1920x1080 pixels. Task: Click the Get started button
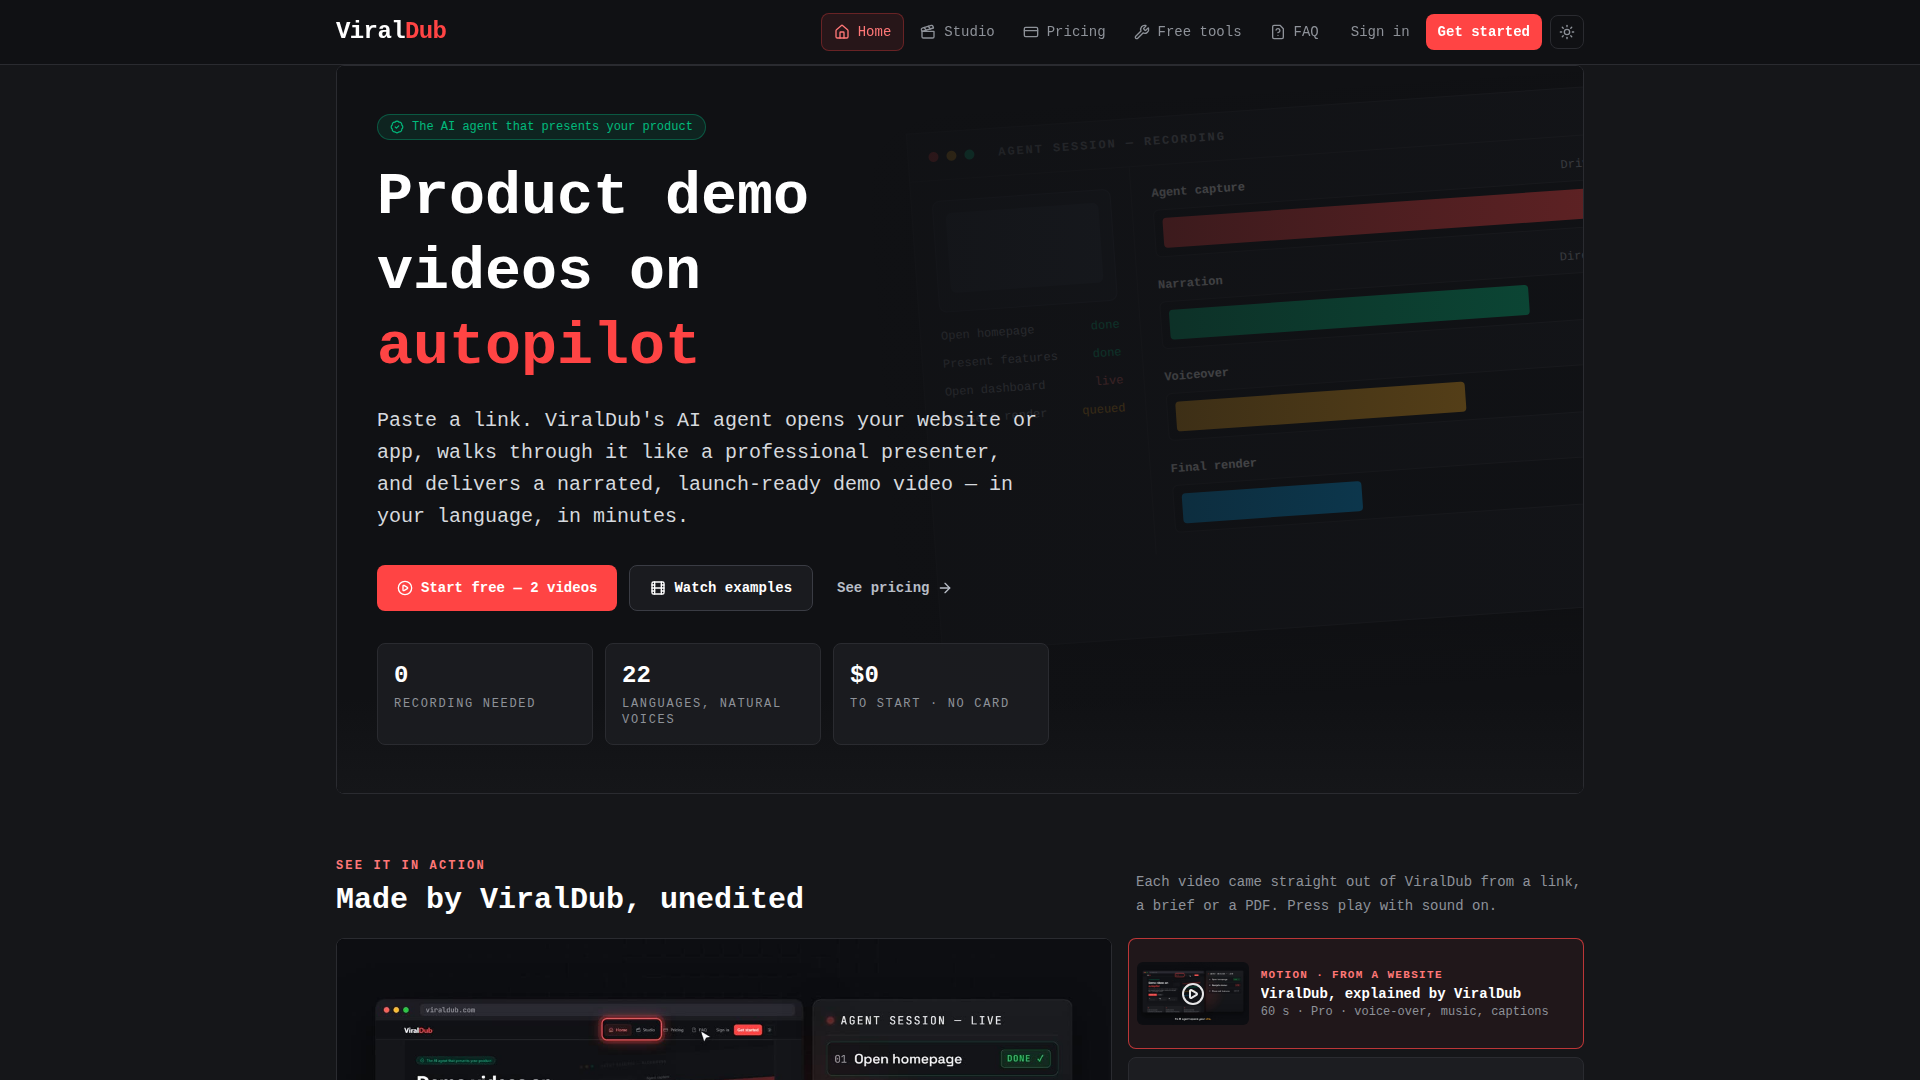1483,32
